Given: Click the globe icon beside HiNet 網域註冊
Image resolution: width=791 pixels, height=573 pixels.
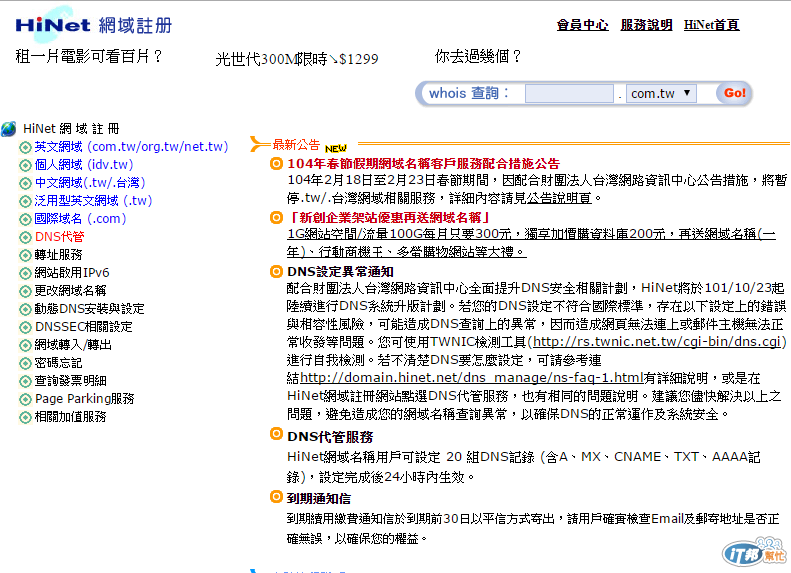Looking at the screenshot, I should click(x=9, y=129).
